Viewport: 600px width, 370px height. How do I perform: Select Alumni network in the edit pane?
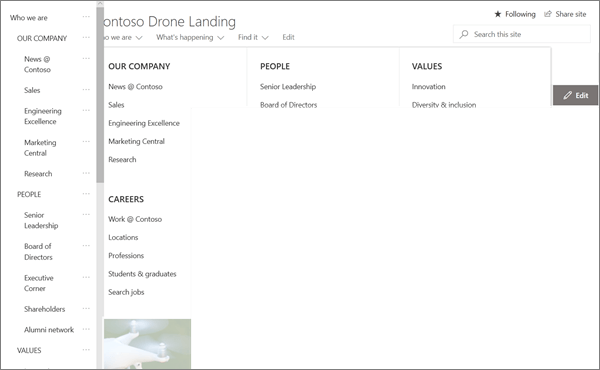pyautogui.click(x=49, y=329)
